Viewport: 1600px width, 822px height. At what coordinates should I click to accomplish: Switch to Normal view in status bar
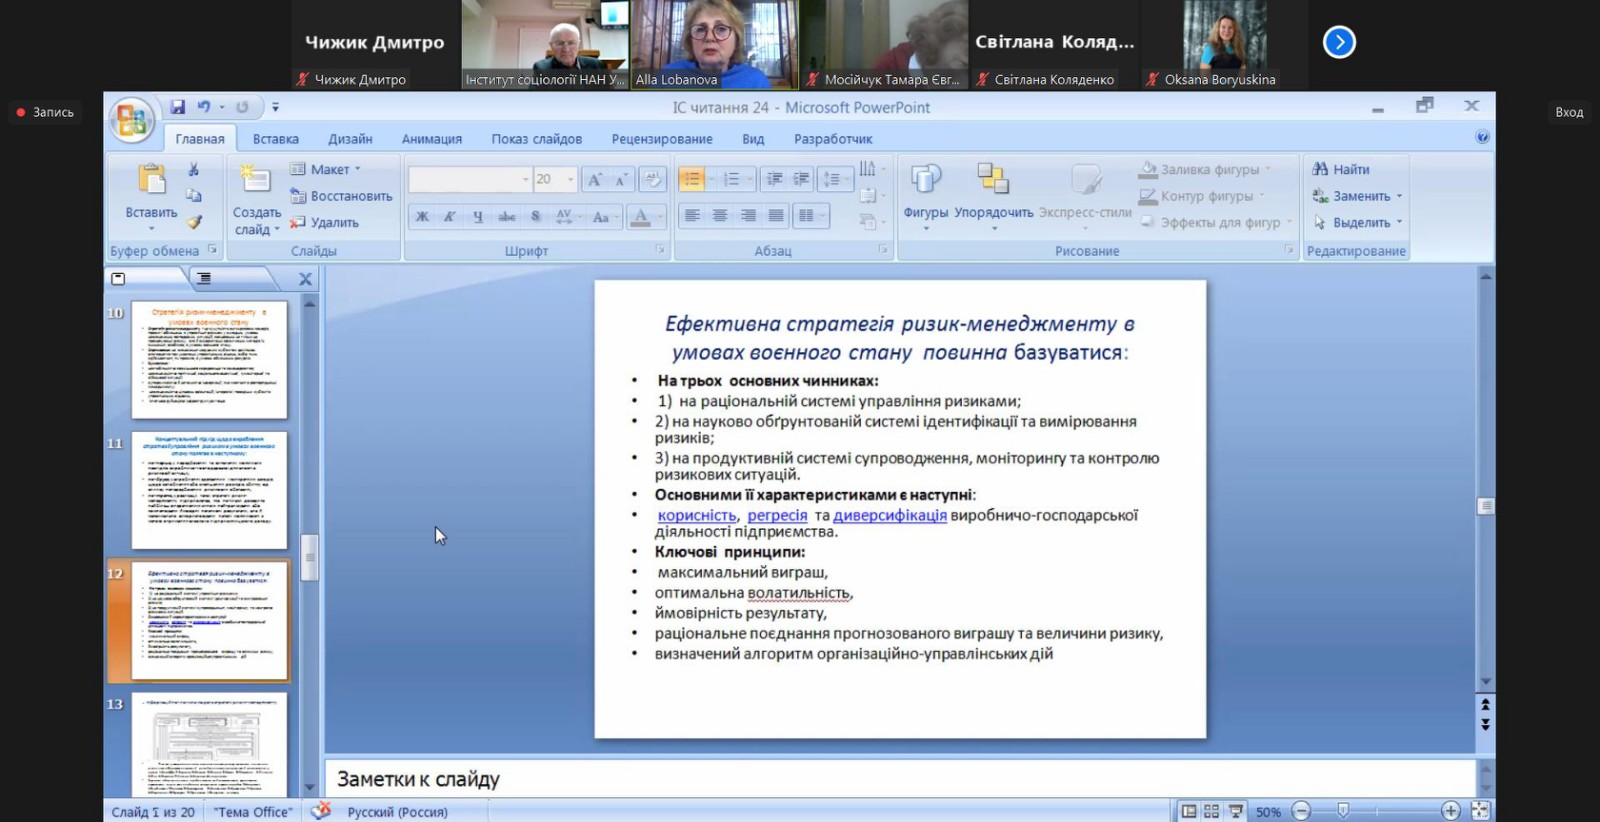(1189, 811)
